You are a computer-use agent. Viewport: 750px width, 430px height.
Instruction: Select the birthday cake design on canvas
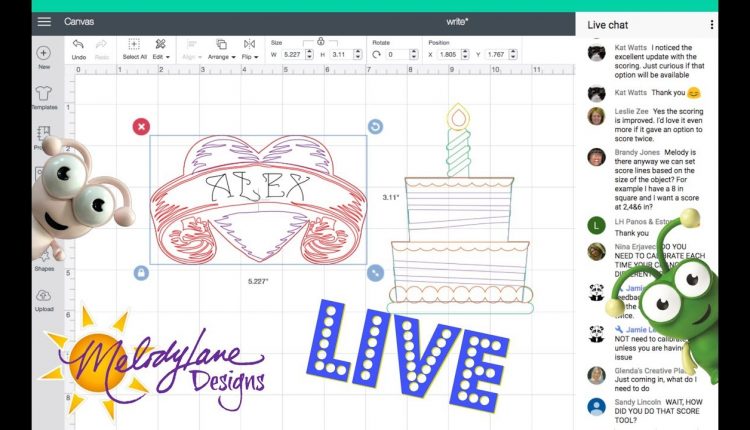tap(459, 210)
